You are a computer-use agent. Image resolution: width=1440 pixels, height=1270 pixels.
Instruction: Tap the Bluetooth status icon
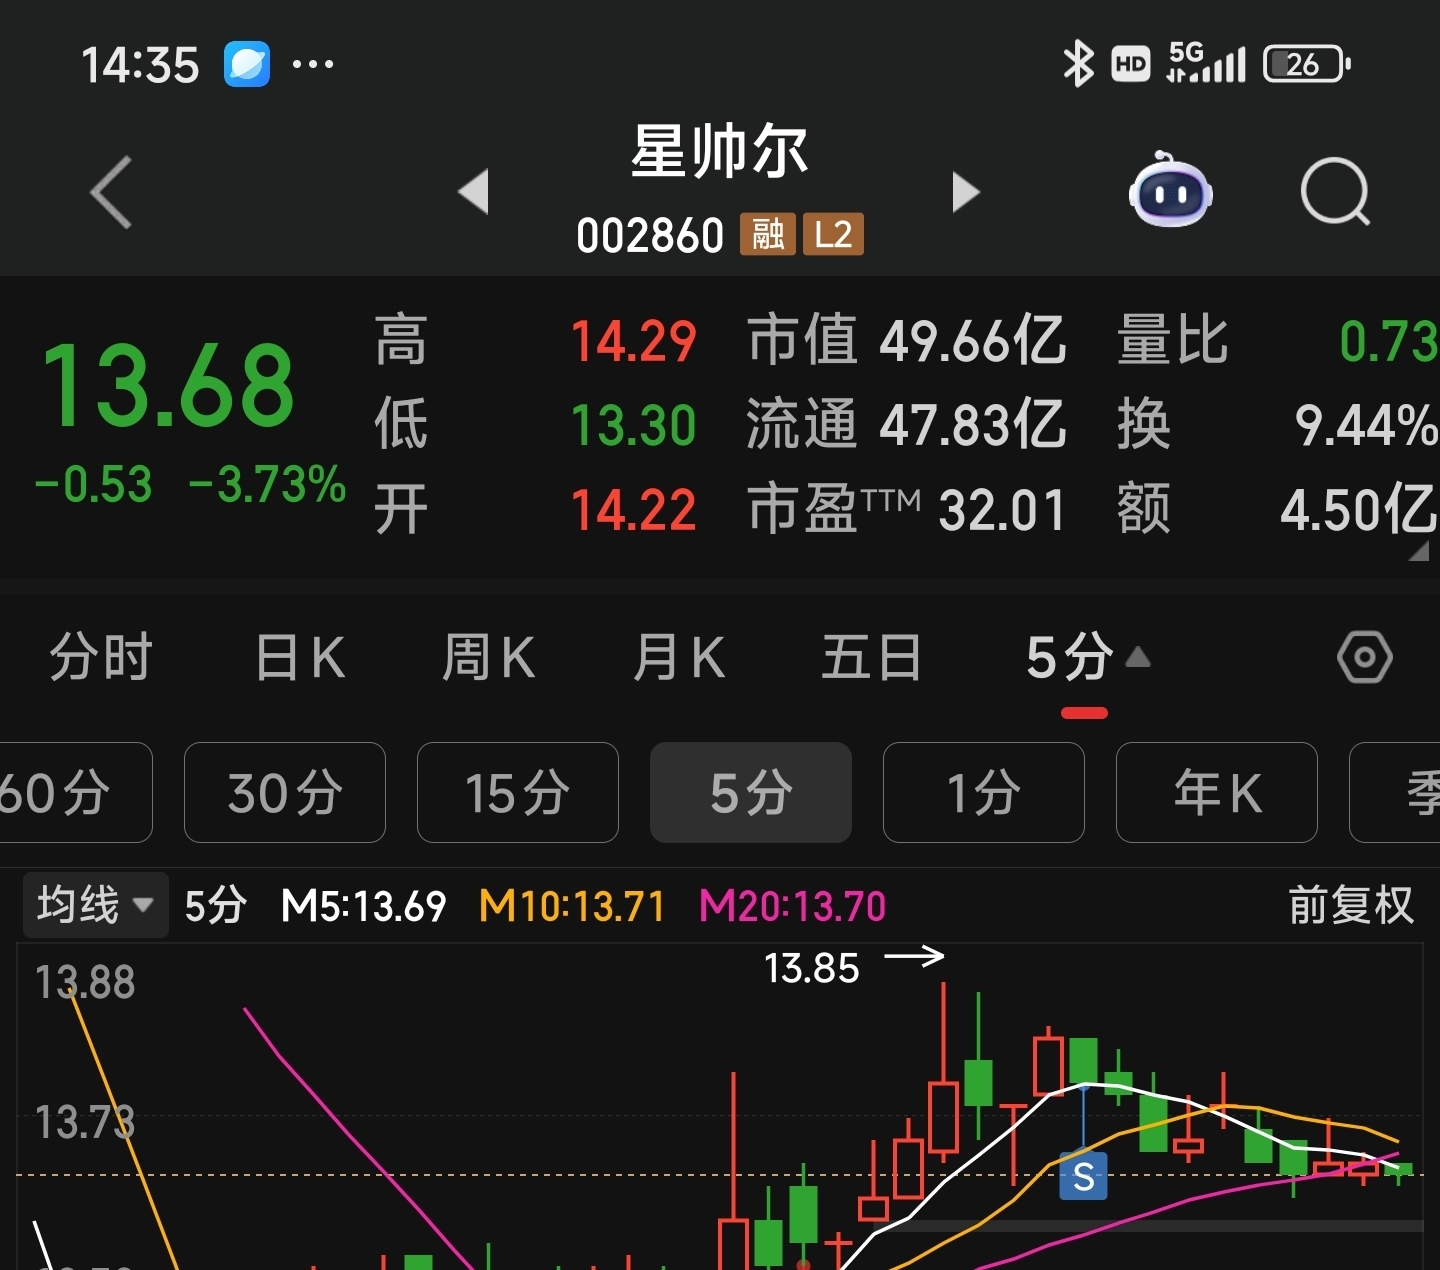(1078, 64)
